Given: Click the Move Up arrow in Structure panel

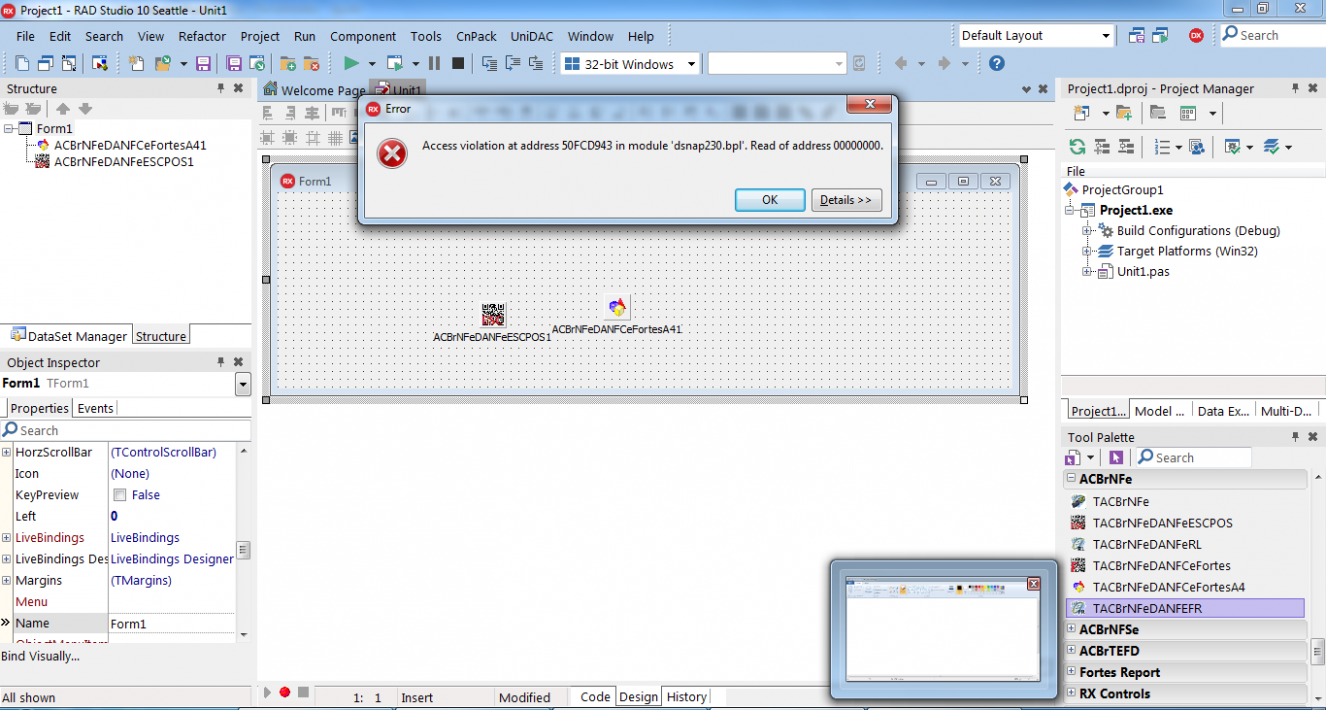Looking at the screenshot, I should pos(63,109).
